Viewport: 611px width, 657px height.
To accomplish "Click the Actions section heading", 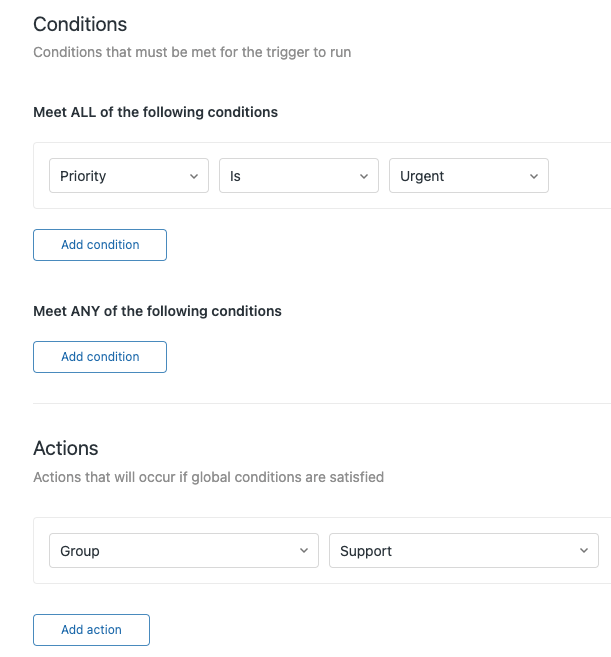I will click(x=66, y=448).
